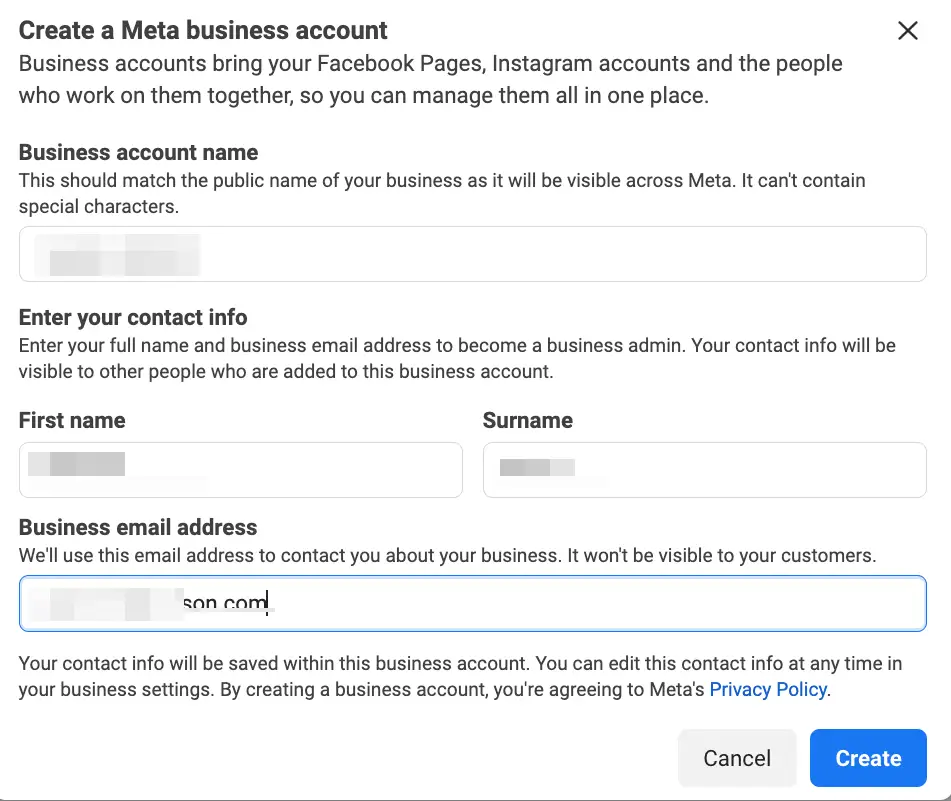This screenshot has height=801, width=951.
Task: Click the "Business email address" label
Action: (138, 527)
